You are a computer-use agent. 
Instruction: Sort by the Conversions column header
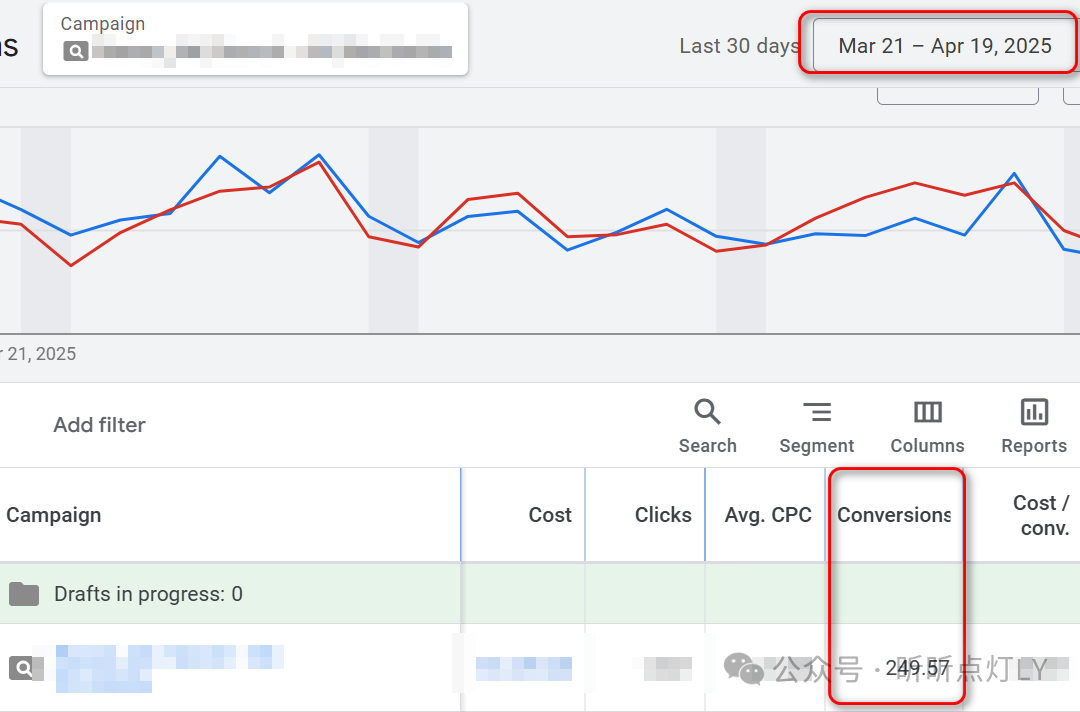[x=894, y=515]
